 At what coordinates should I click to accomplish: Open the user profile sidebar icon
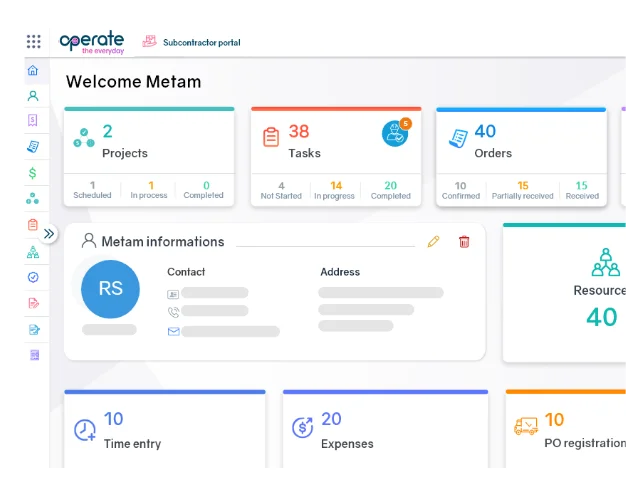pyautogui.click(x=33, y=96)
